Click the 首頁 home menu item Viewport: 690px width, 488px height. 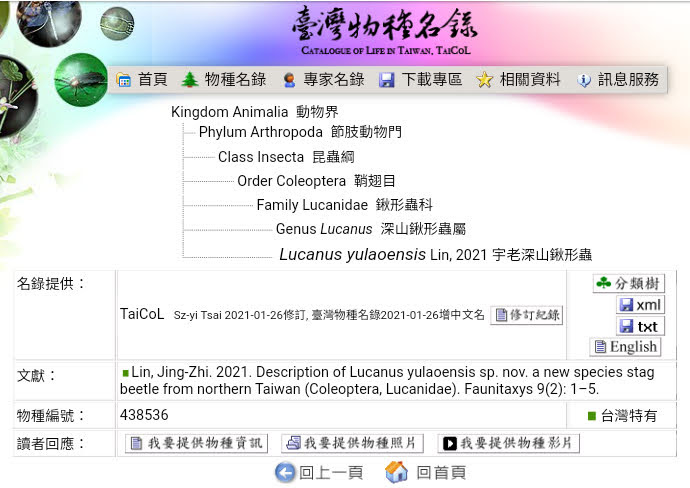click(x=142, y=80)
